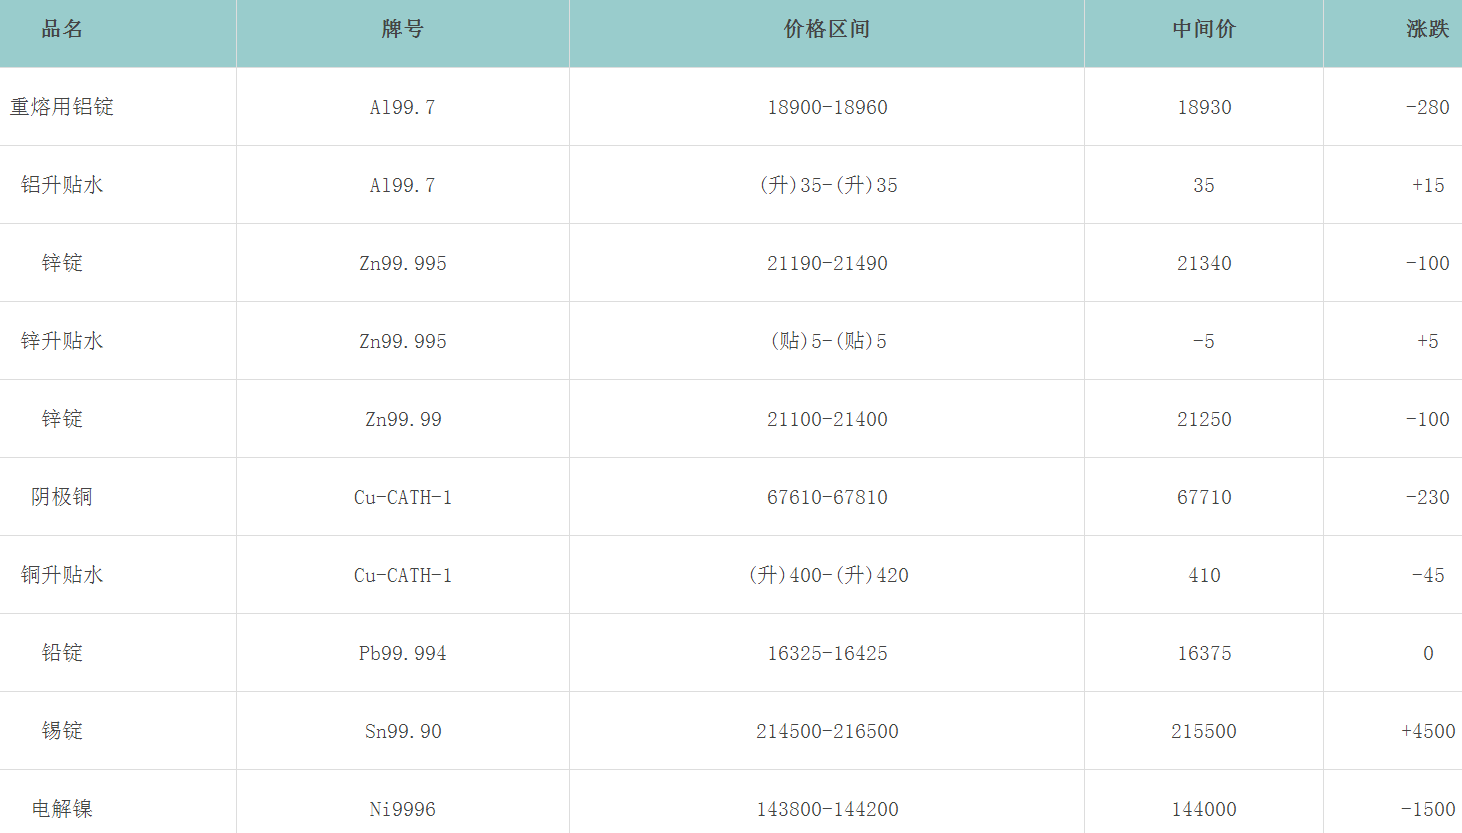
Task: Select the 铝升贴水 row name
Action: tap(62, 185)
